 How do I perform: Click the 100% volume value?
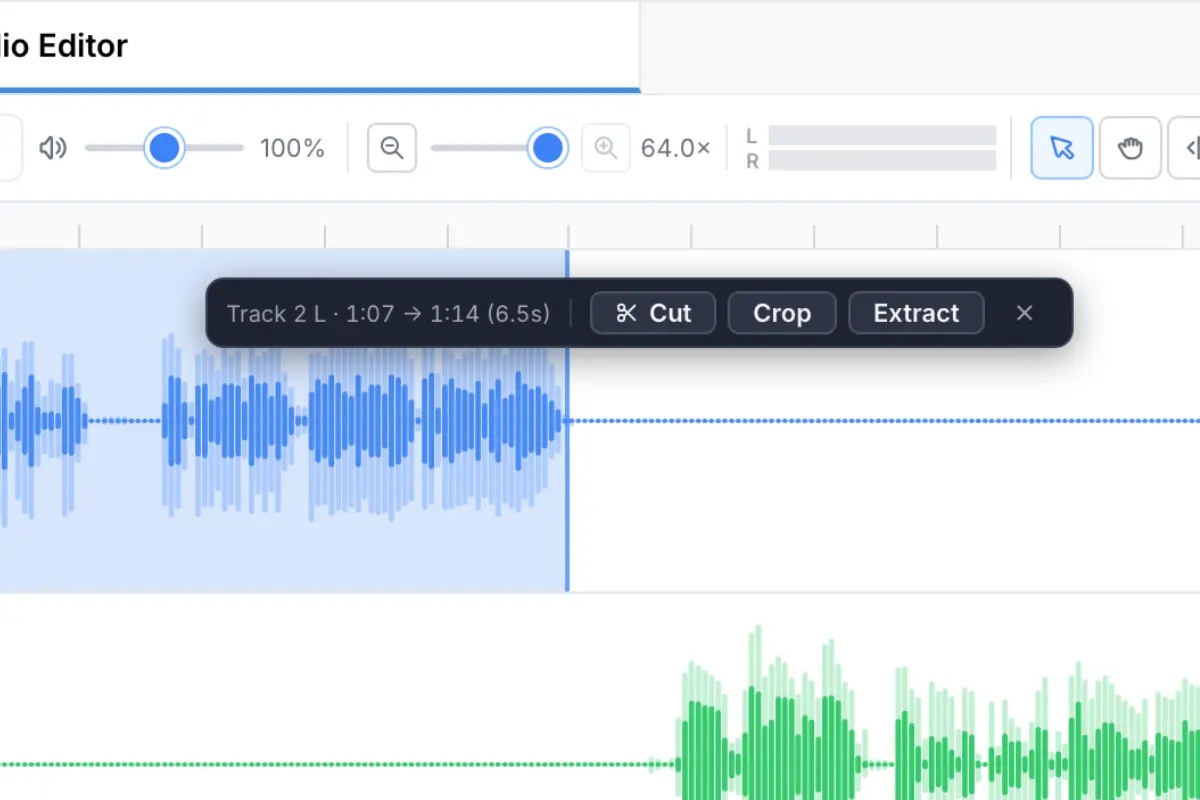pos(292,148)
